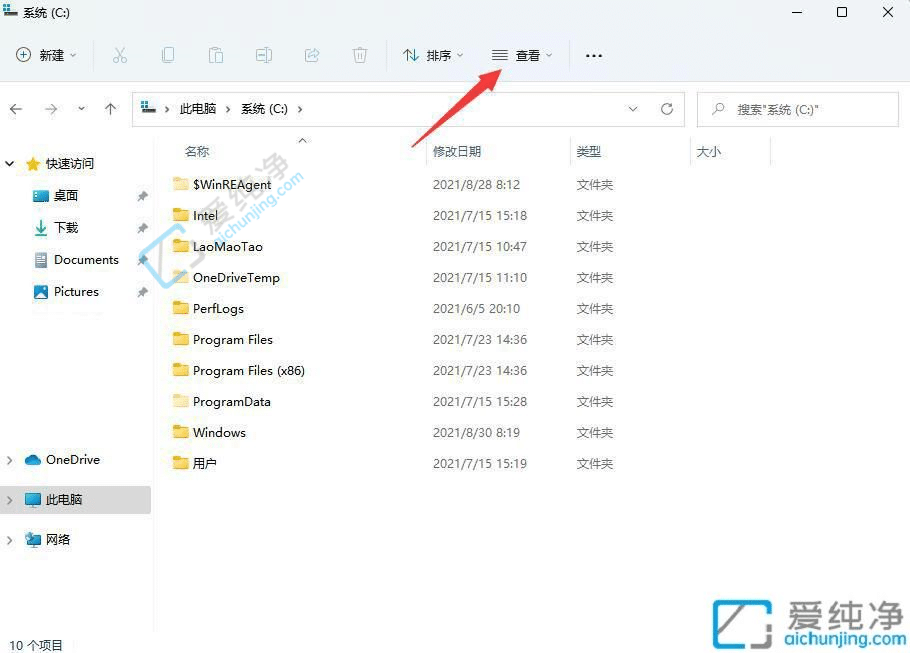The image size is (910, 653).
Task: Click the 10 个项目 status bar text
Action: [35, 645]
